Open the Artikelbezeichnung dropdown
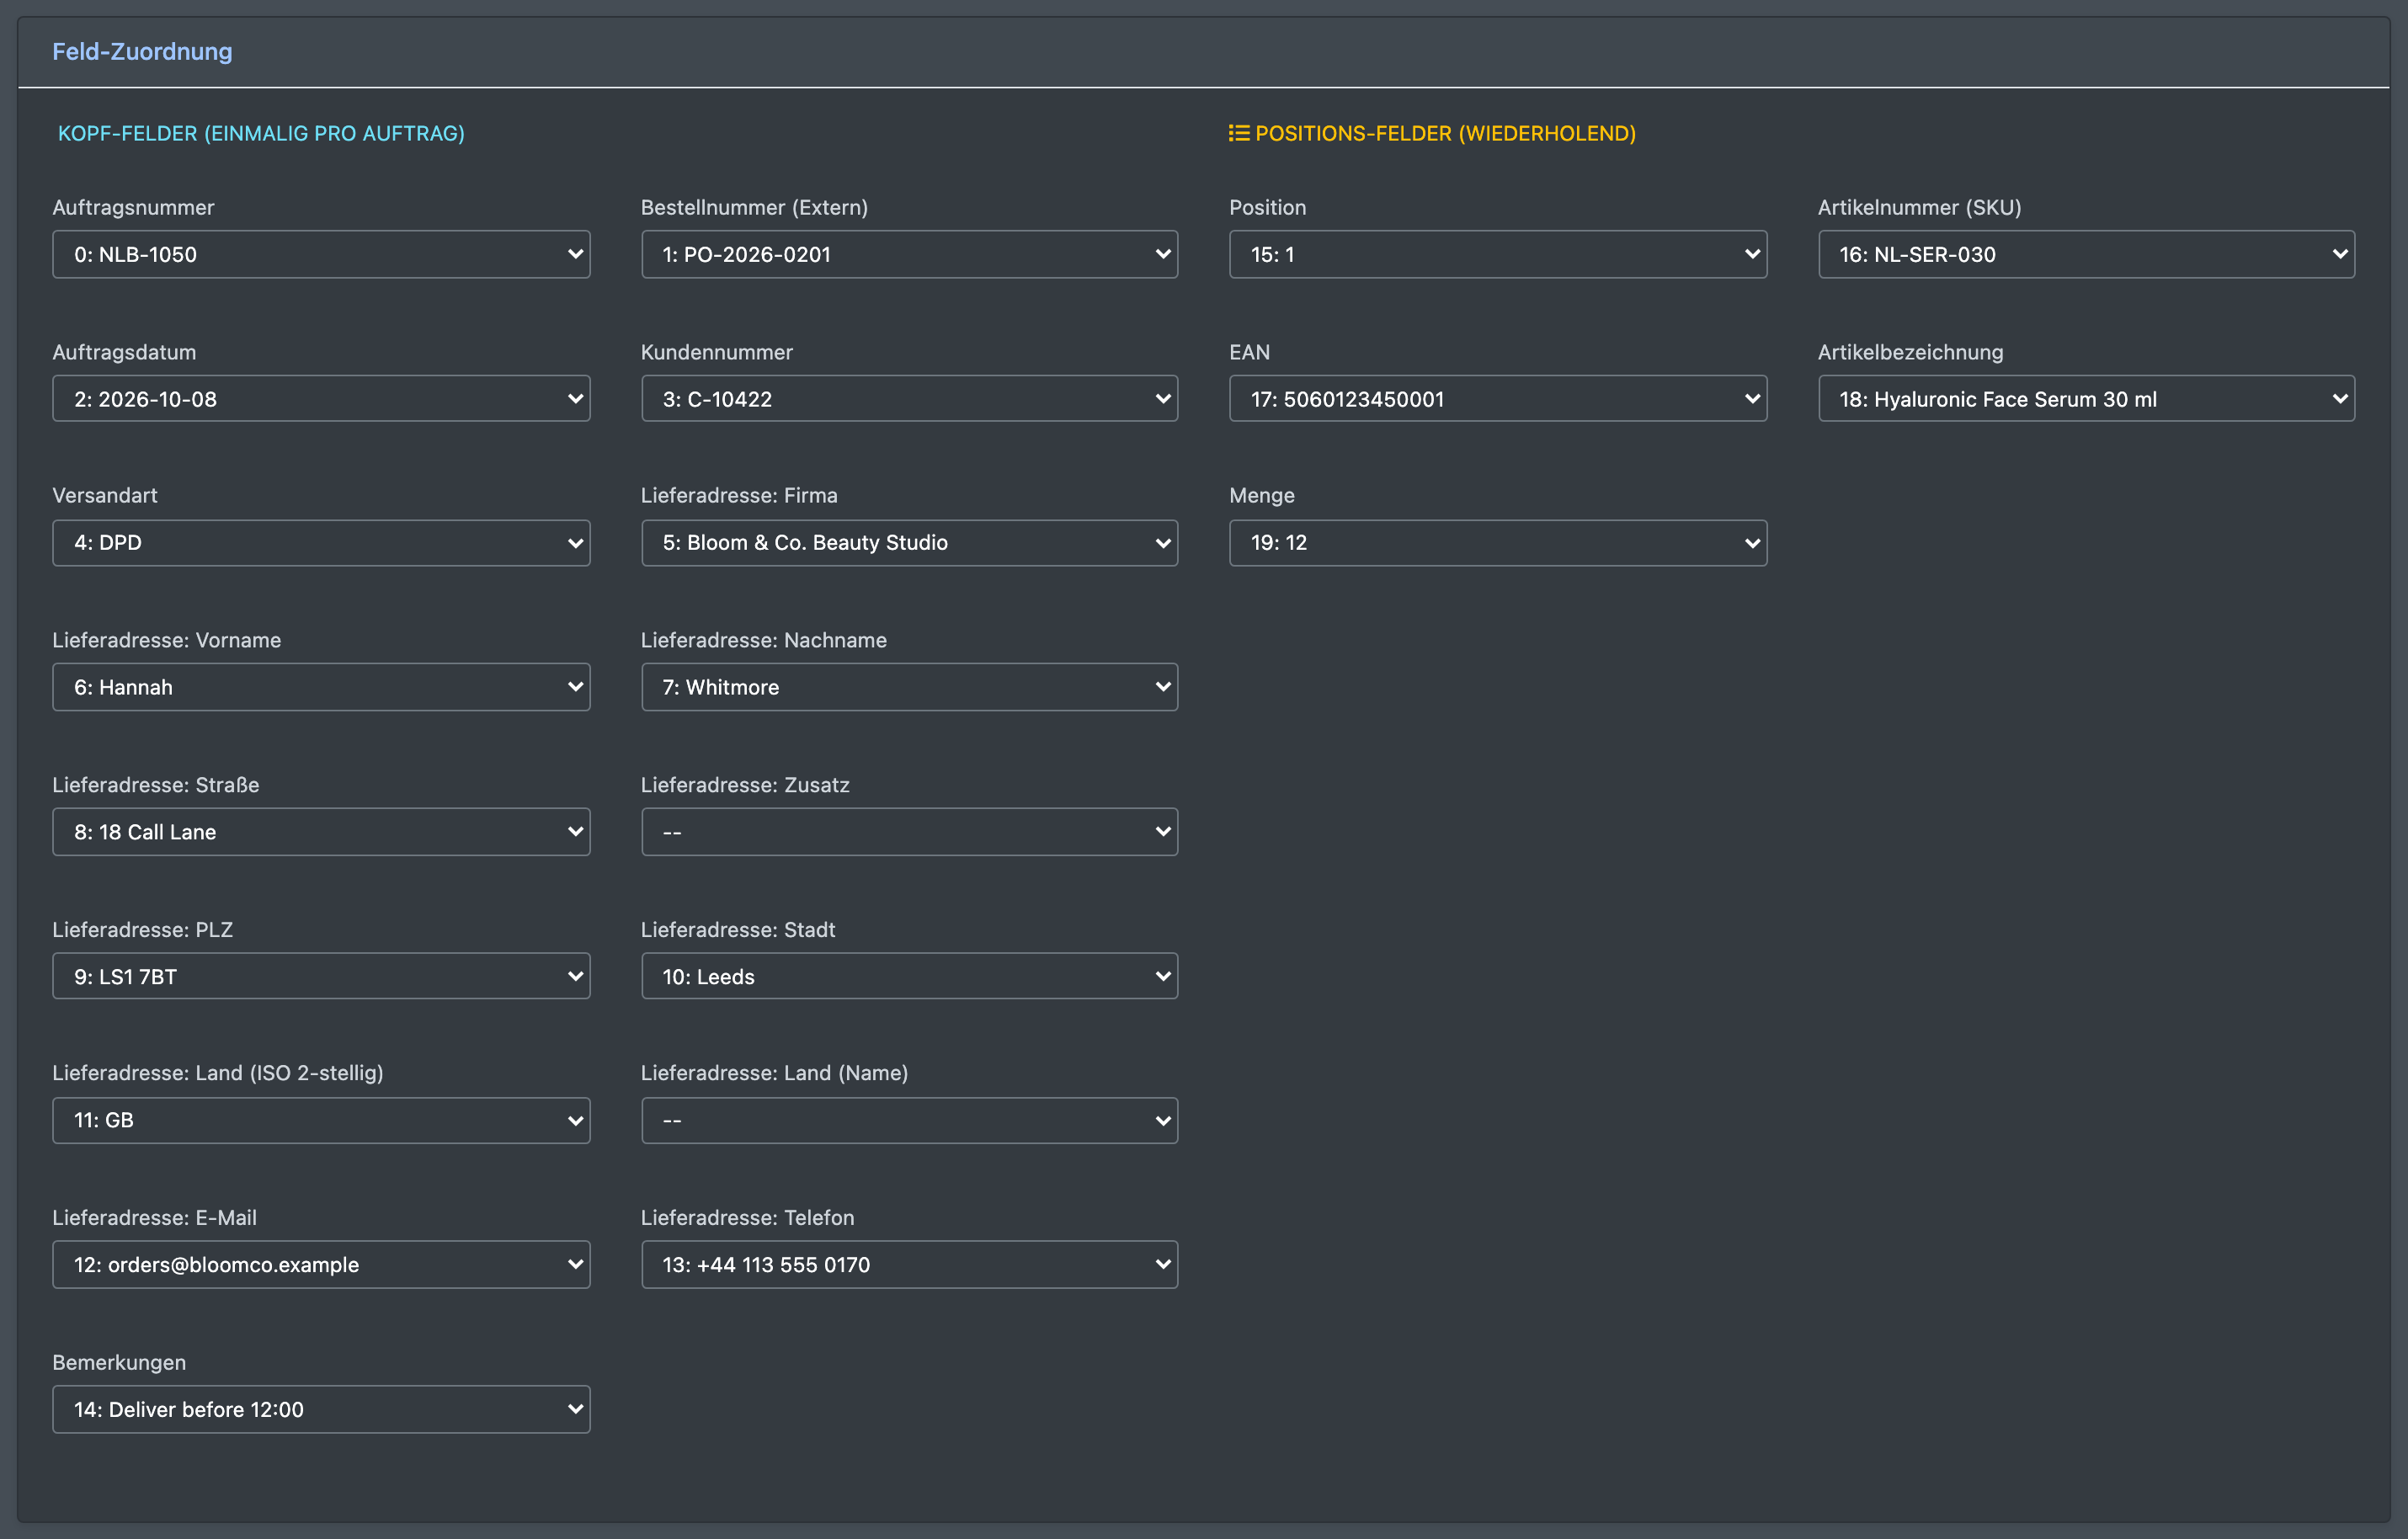 click(2086, 399)
